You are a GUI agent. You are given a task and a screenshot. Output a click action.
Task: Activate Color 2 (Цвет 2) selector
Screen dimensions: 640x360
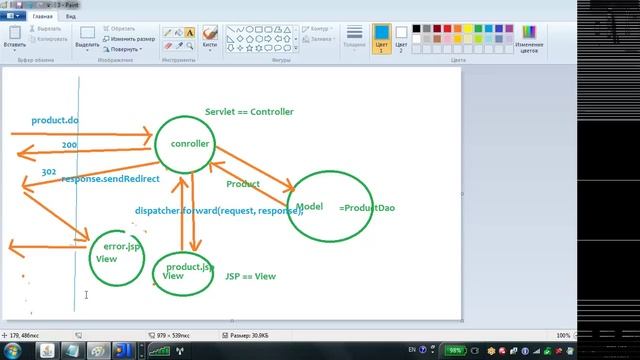(x=401, y=39)
